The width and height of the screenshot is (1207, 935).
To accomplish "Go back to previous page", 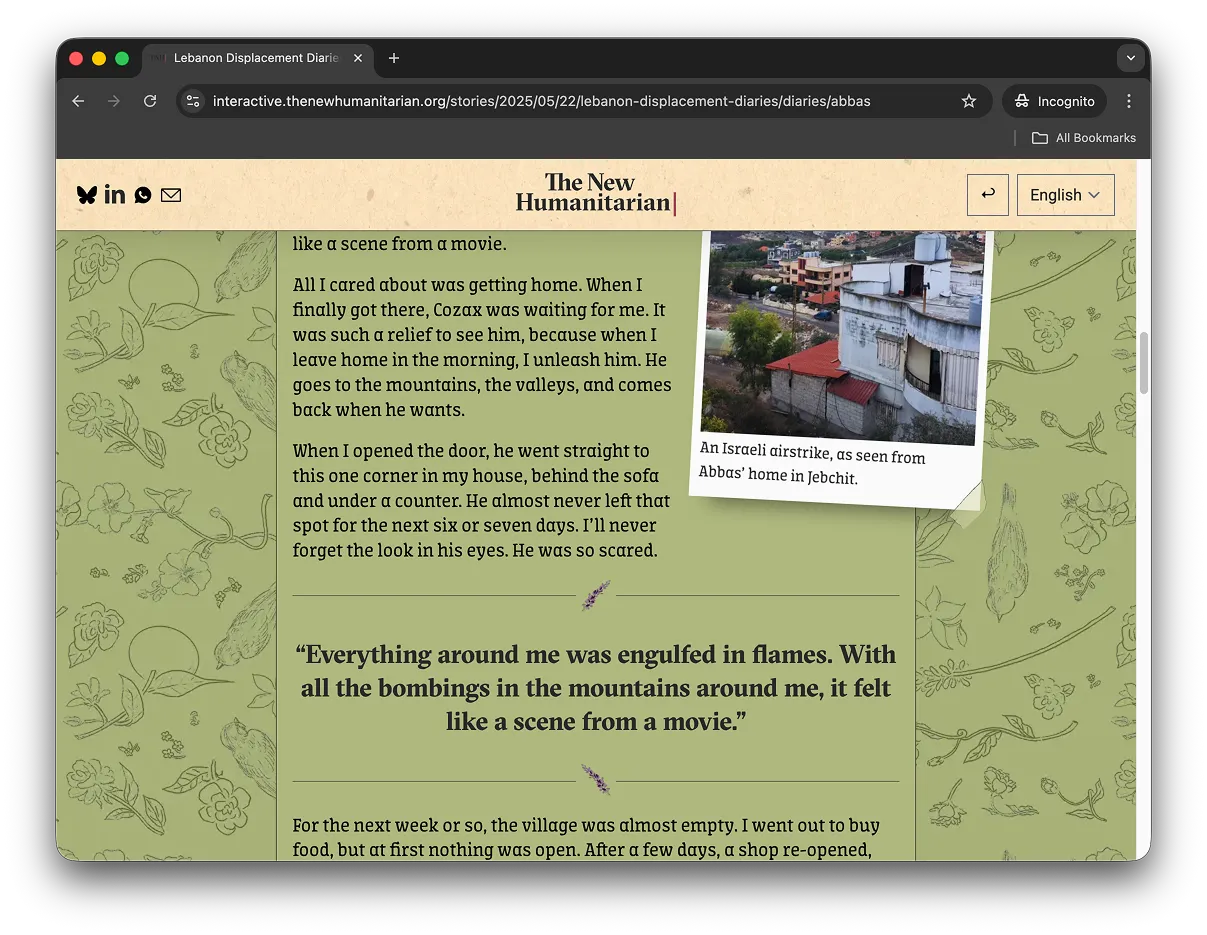I will point(78,101).
